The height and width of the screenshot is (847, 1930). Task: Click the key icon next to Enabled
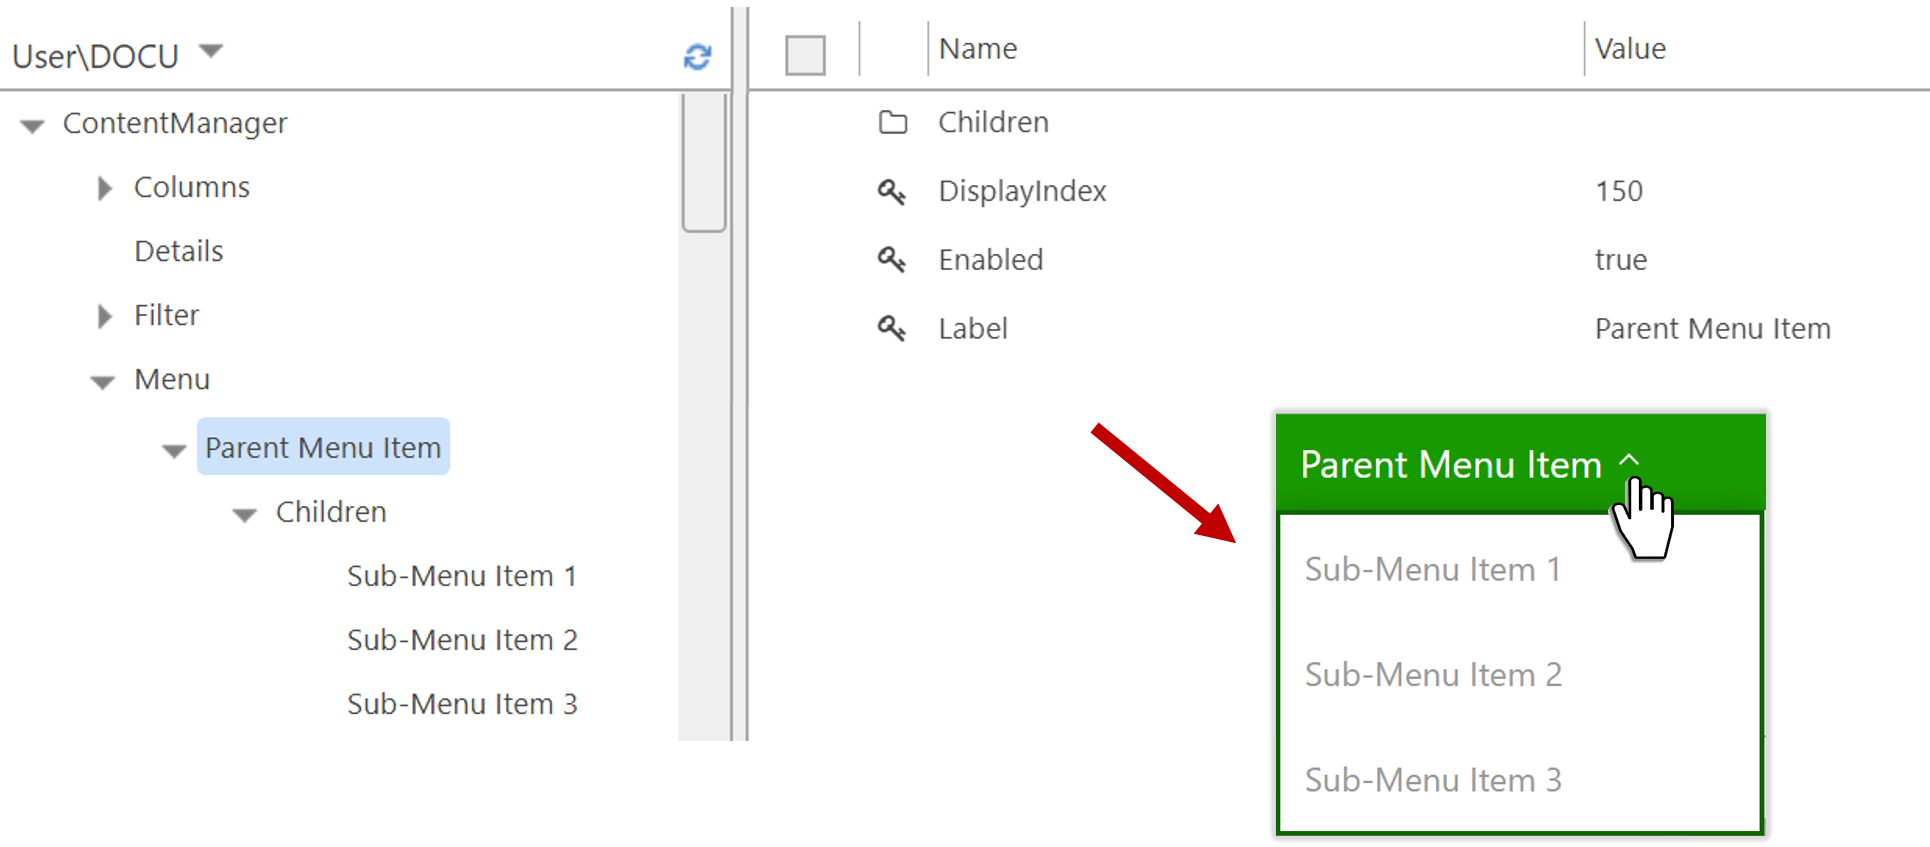pos(891,260)
